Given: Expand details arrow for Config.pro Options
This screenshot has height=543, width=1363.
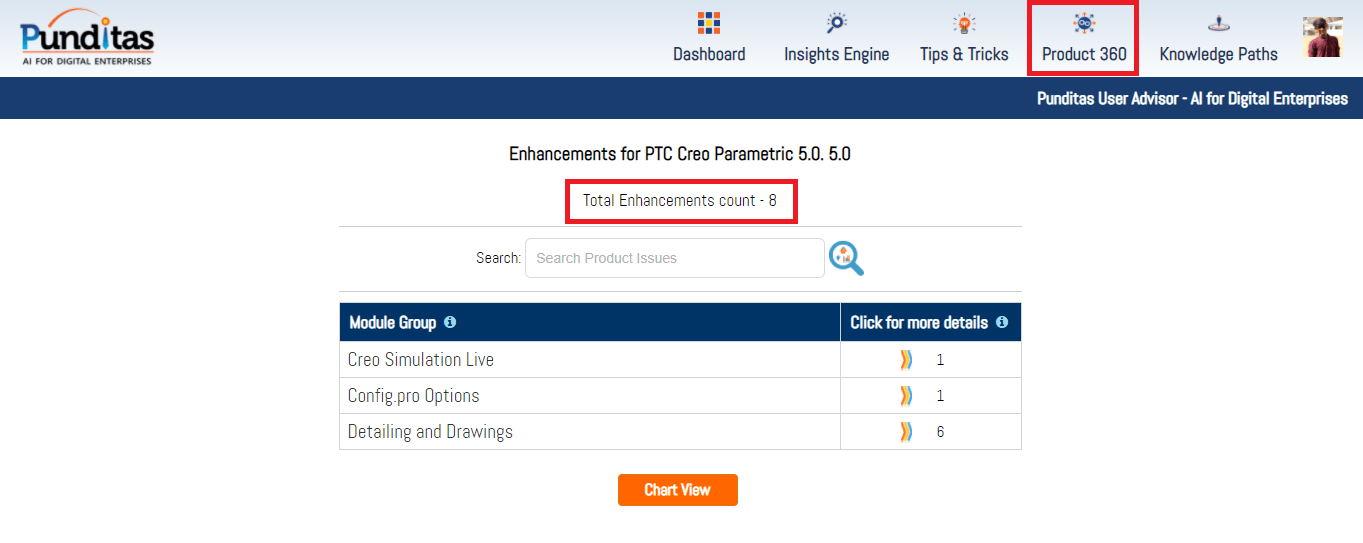Looking at the screenshot, I should coord(906,396).
